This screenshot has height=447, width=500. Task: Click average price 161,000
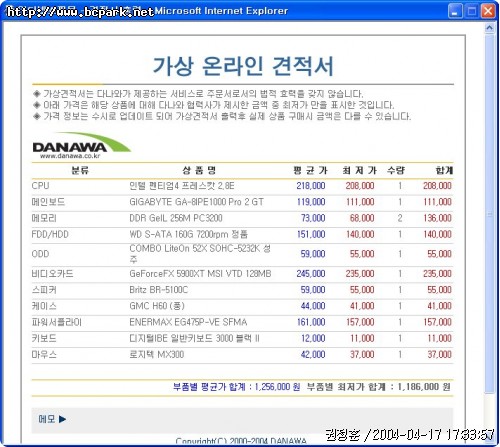pyautogui.click(x=311, y=322)
